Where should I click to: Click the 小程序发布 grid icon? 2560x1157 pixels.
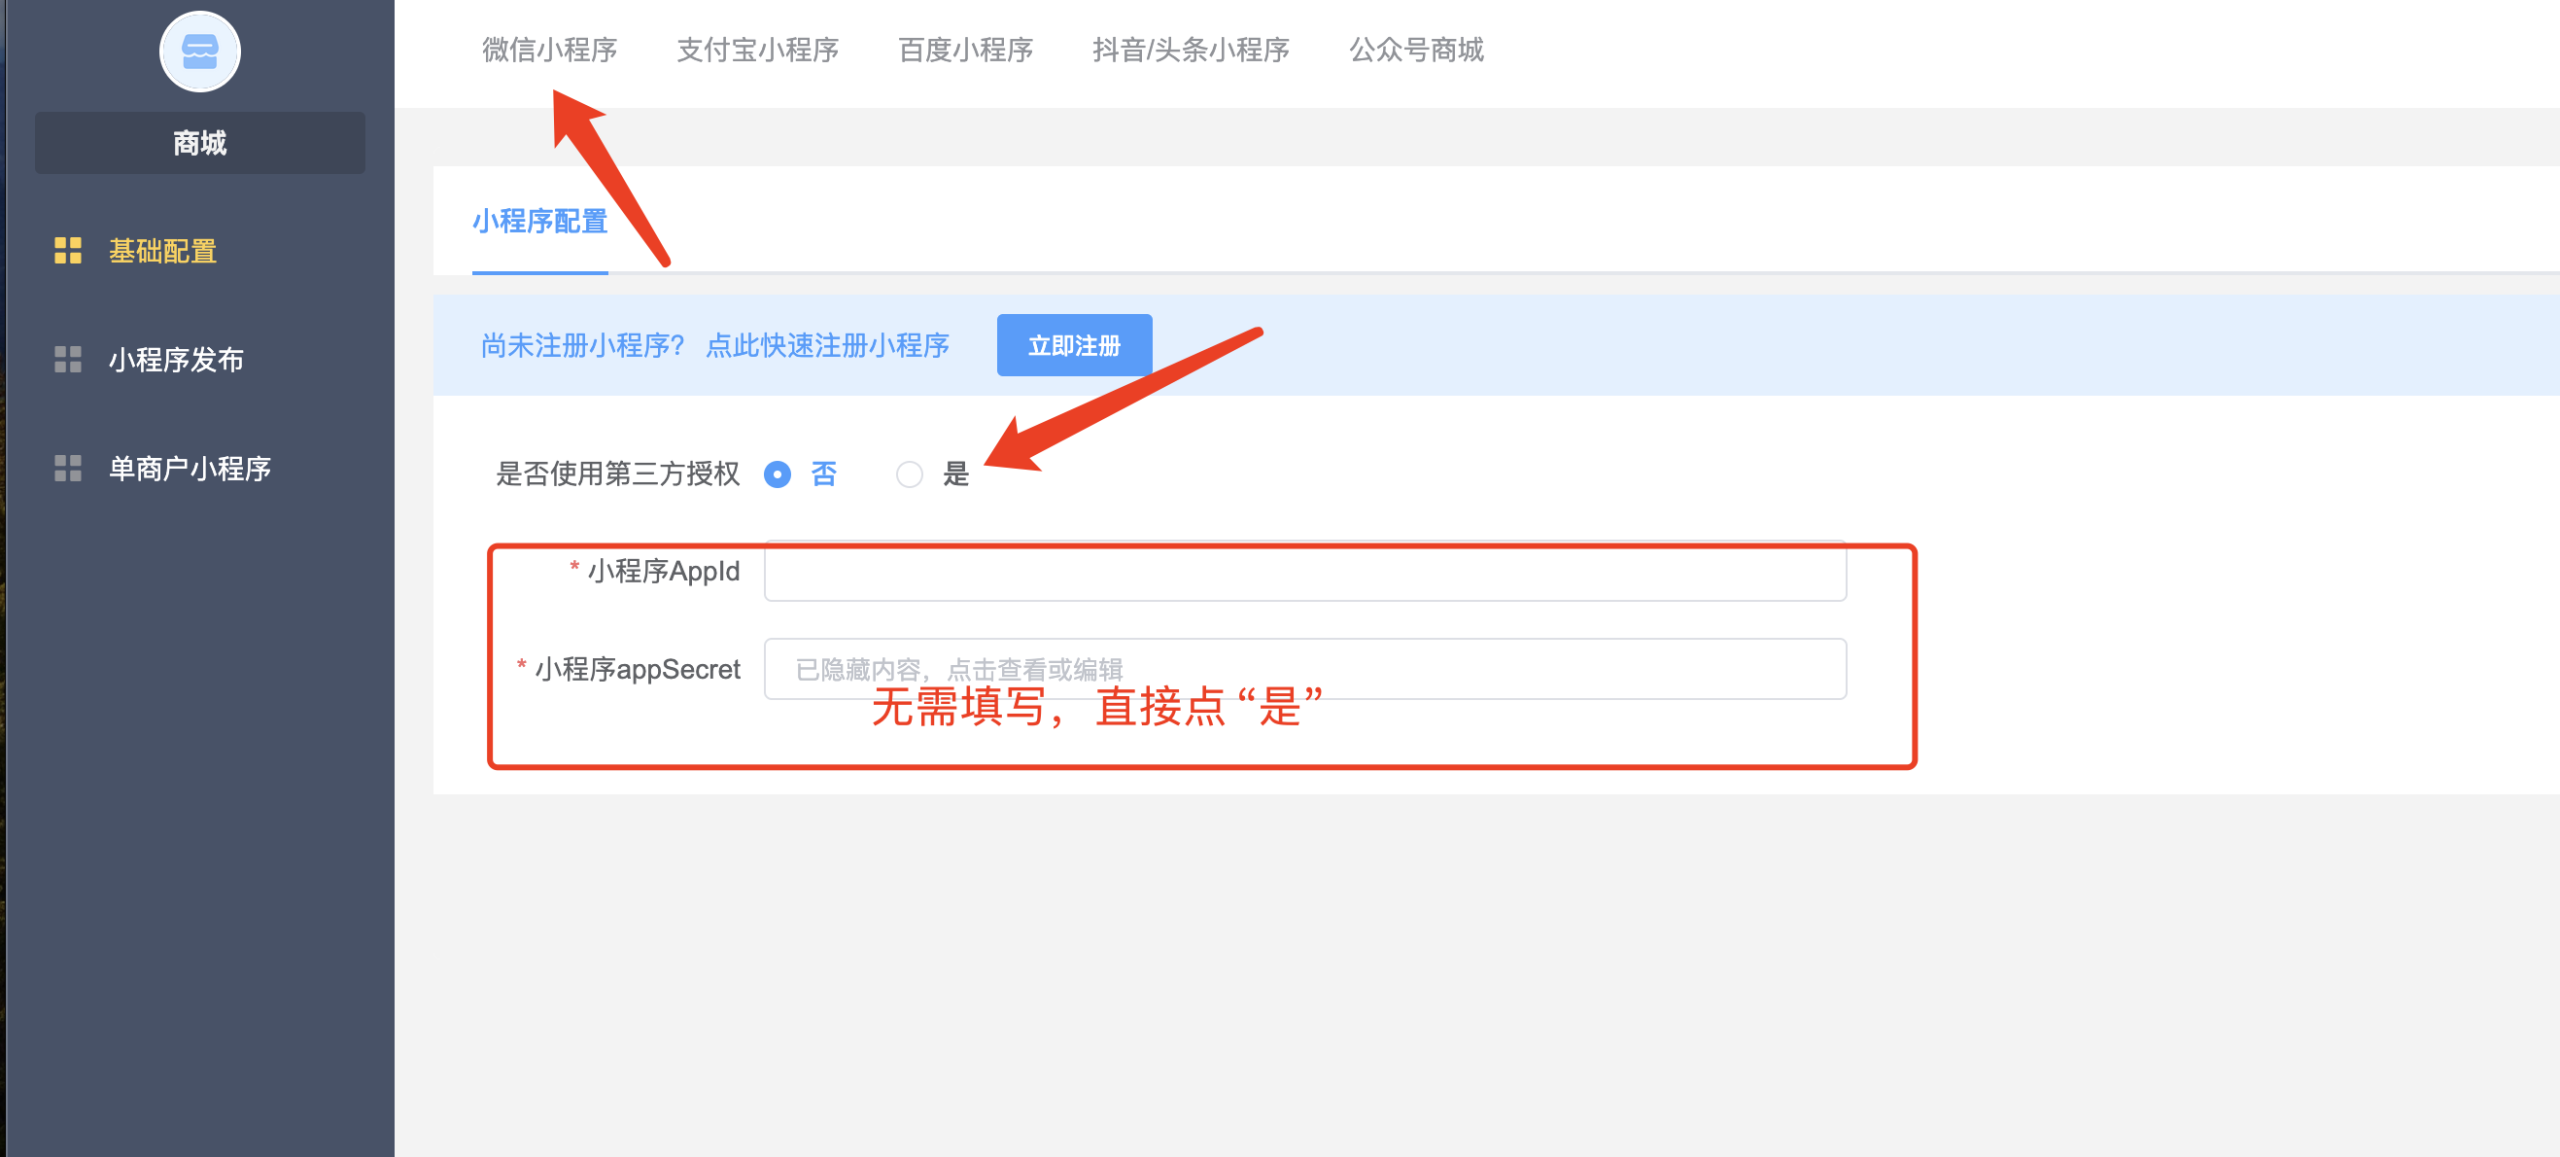68,360
